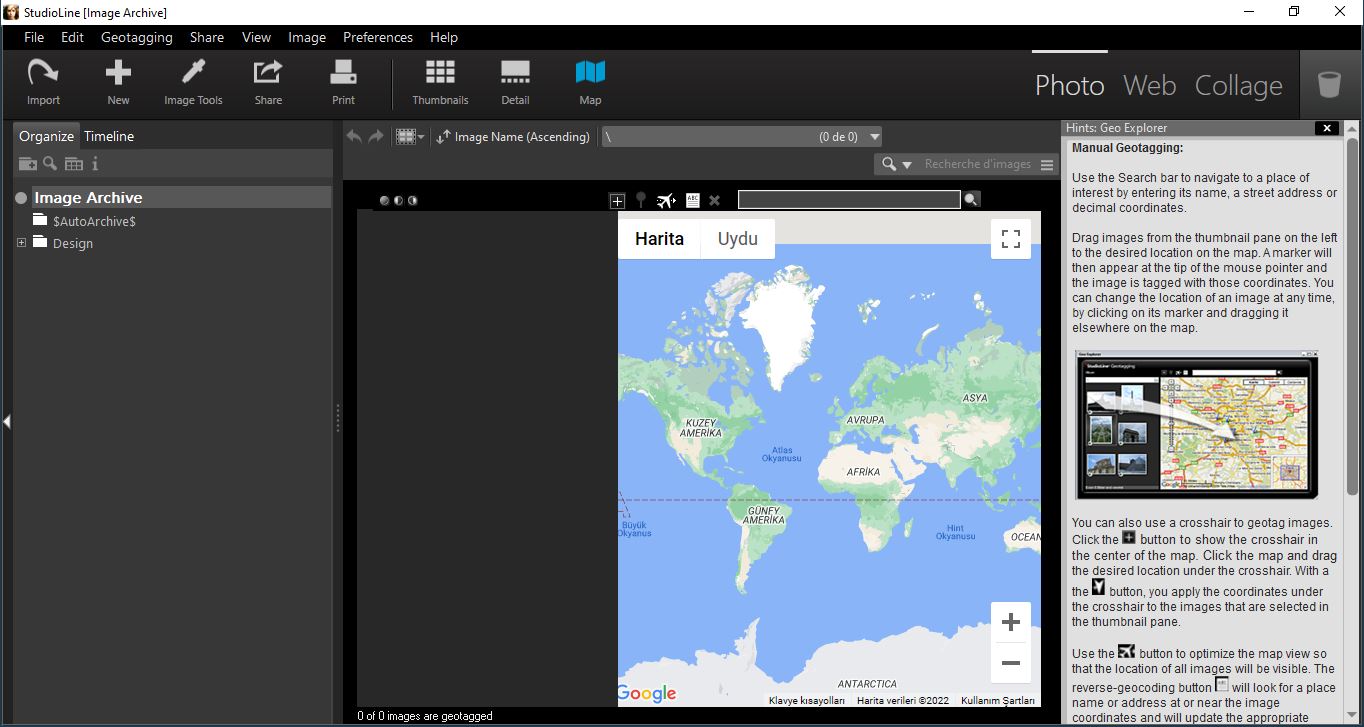Click the sort order arrows icon
Viewport: 1364px width, 727px height.
point(444,136)
